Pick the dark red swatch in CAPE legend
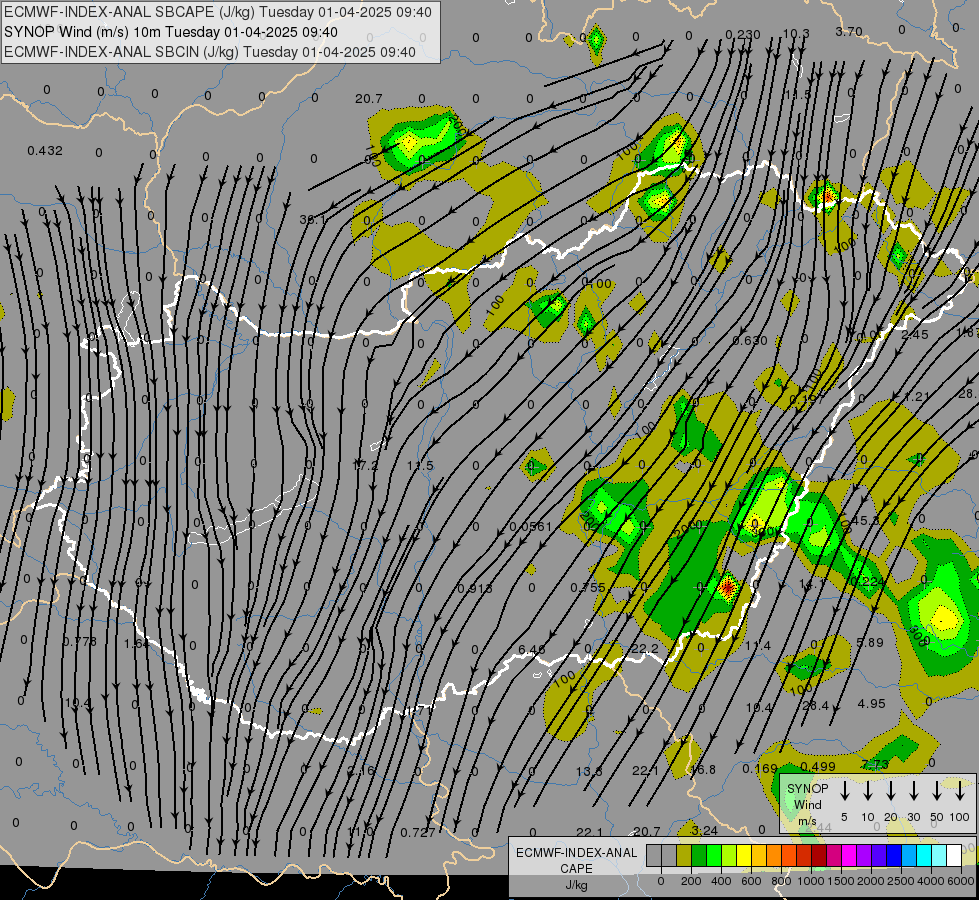 [x=819, y=855]
